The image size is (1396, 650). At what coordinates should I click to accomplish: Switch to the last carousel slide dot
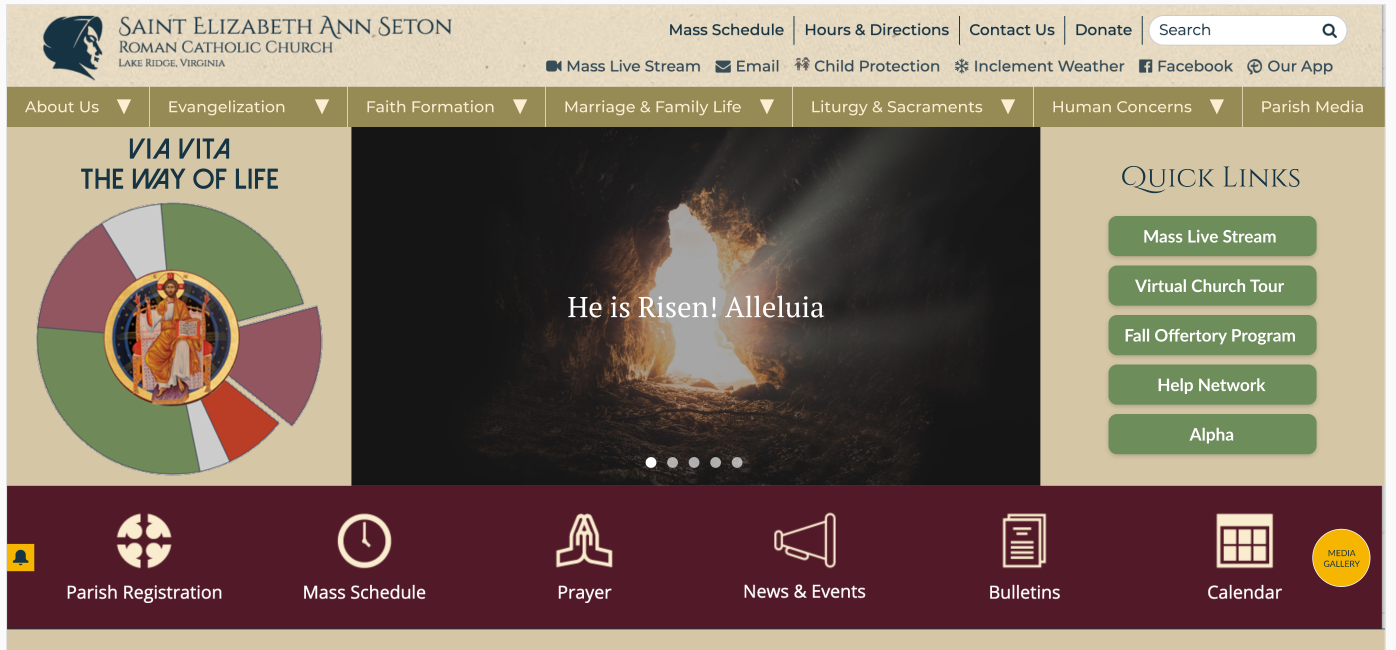point(737,462)
